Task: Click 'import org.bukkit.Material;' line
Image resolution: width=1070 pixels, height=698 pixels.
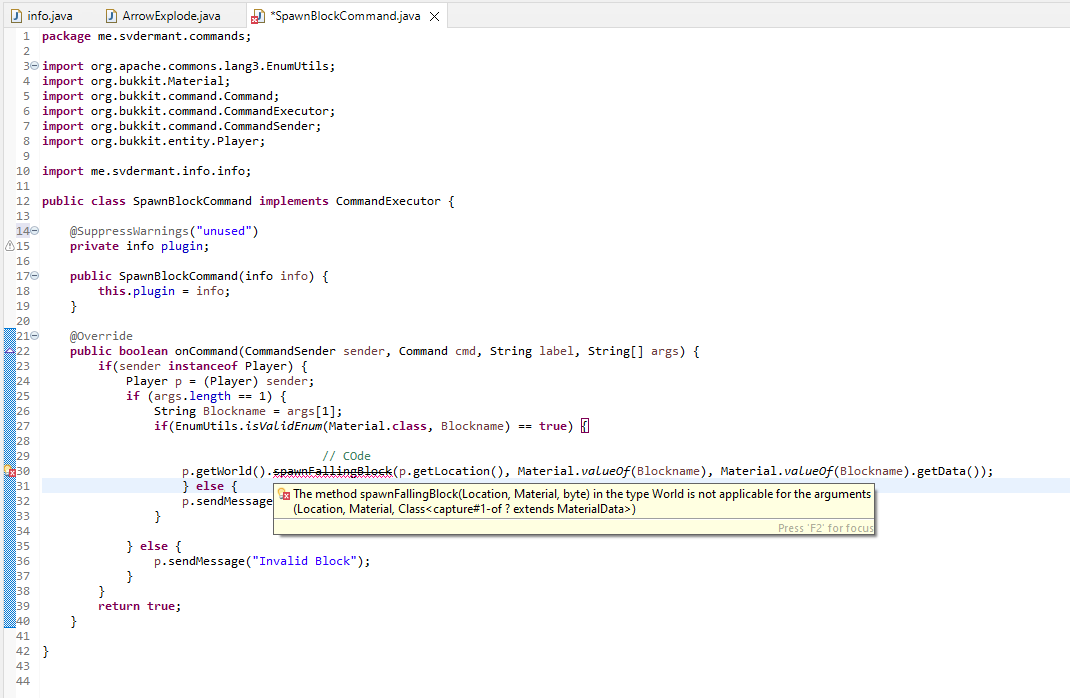Action: tap(136, 81)
